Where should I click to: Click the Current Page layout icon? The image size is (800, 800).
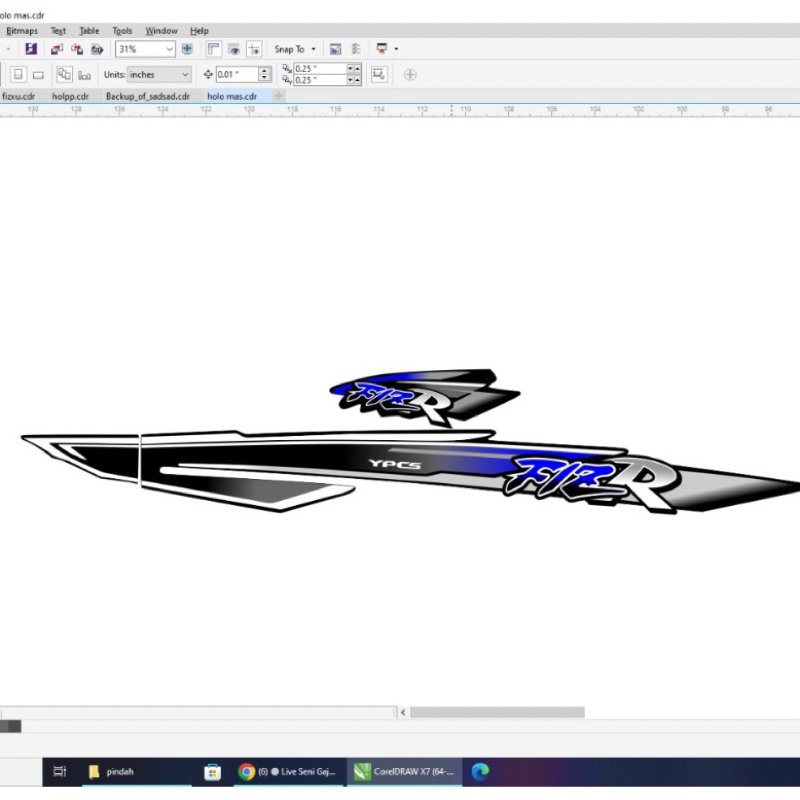(85, 76)
